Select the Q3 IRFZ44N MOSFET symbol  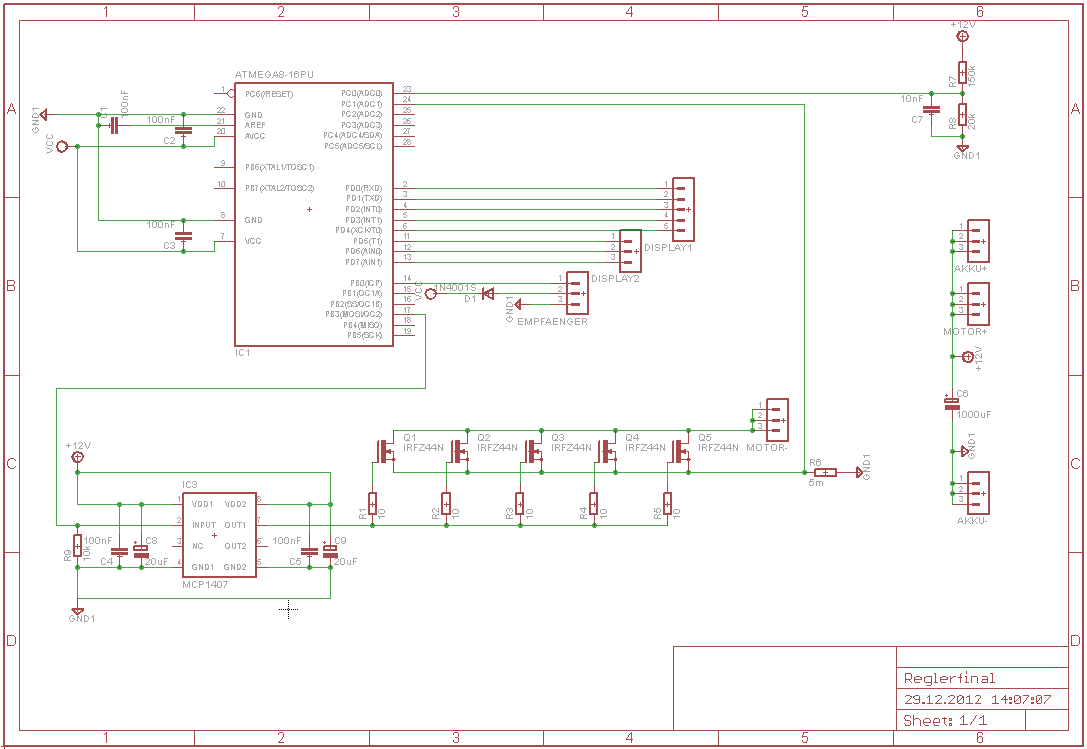click(x=532, y=451)
